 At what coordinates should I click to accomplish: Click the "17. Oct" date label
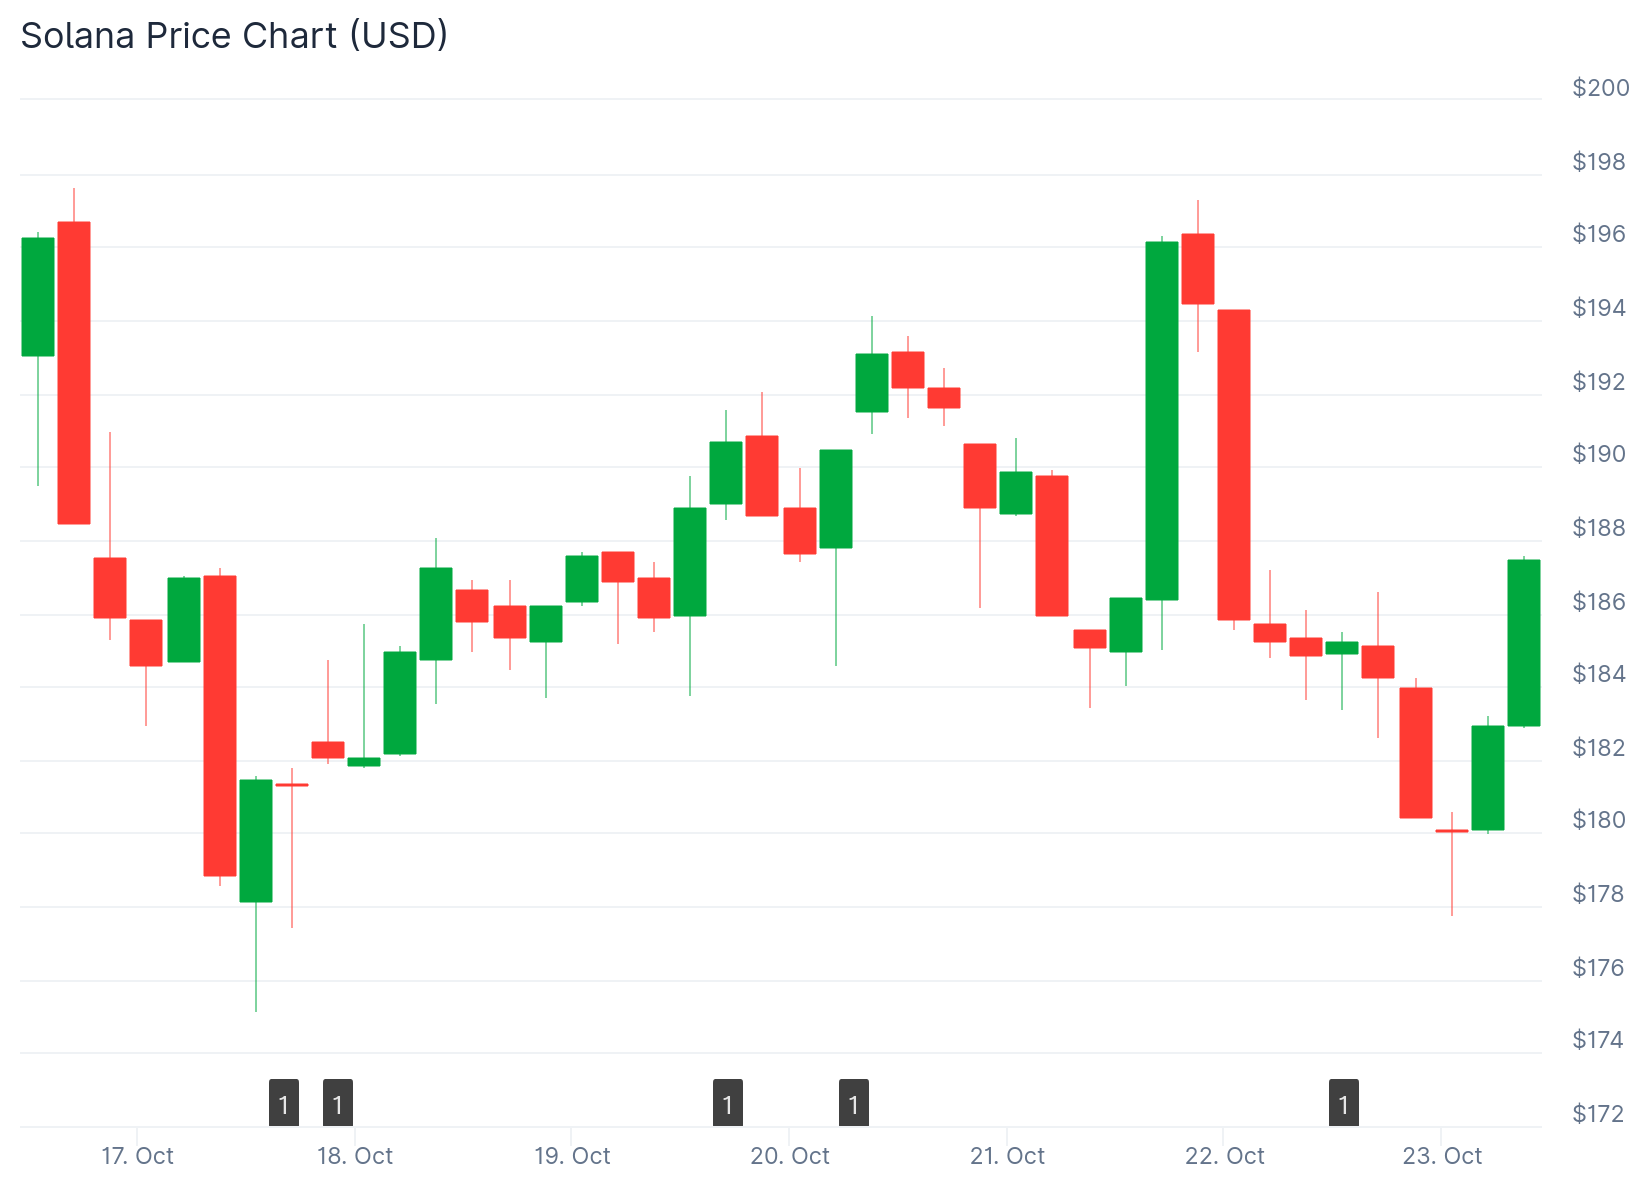(x=137, y=1156)
